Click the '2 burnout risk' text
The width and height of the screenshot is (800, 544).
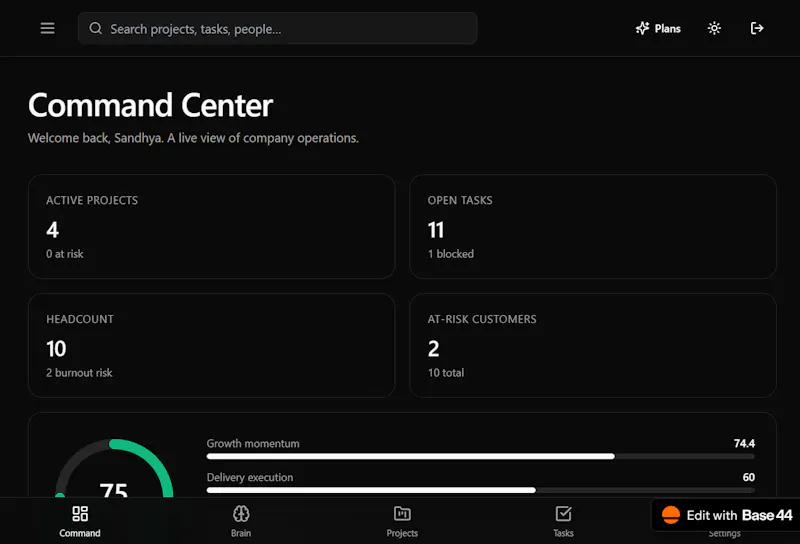(x=79, y=373)
